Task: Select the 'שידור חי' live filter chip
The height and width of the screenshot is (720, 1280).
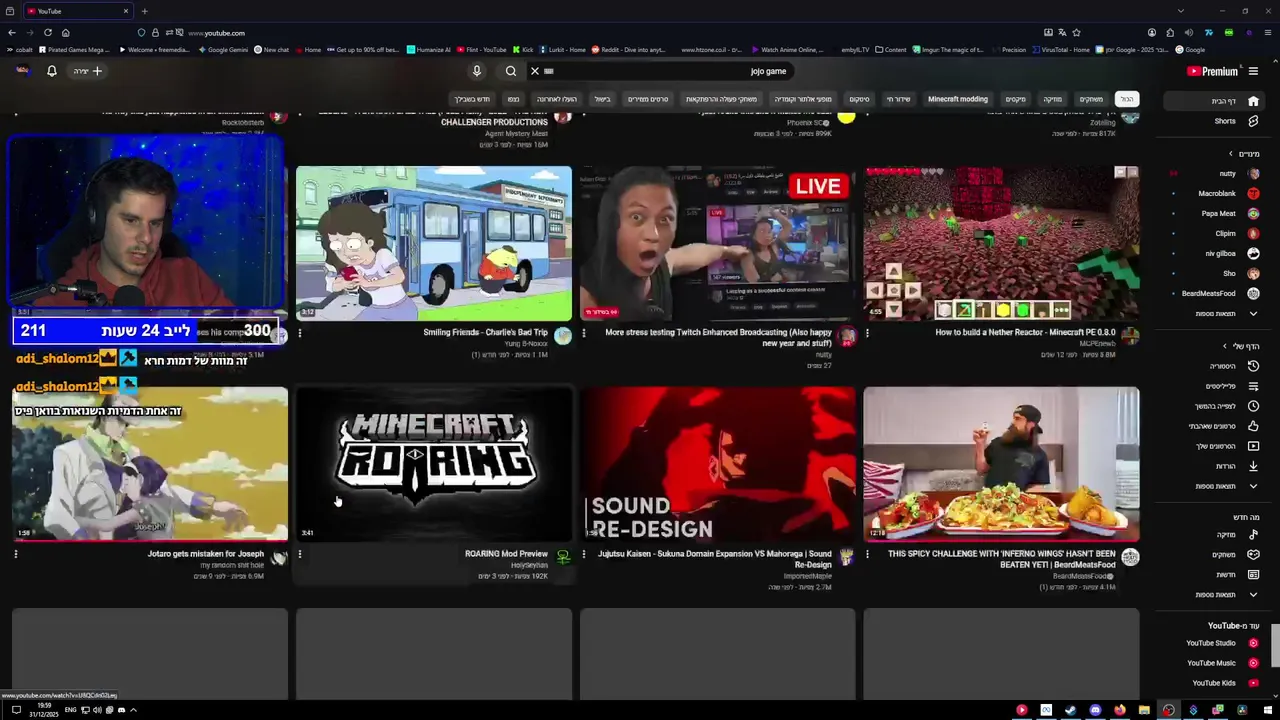Action: (x=899, y=99)
